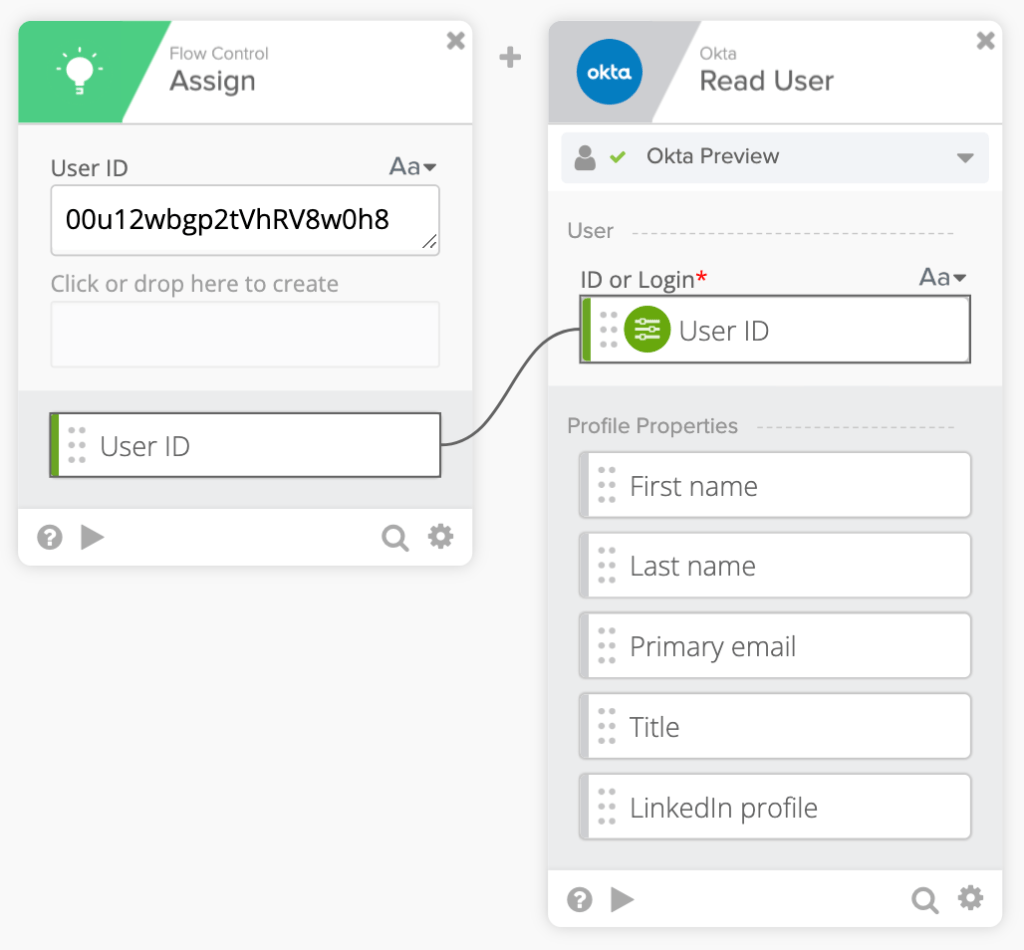
Task: Select the Primary email output field
Action: pos(776,647)
